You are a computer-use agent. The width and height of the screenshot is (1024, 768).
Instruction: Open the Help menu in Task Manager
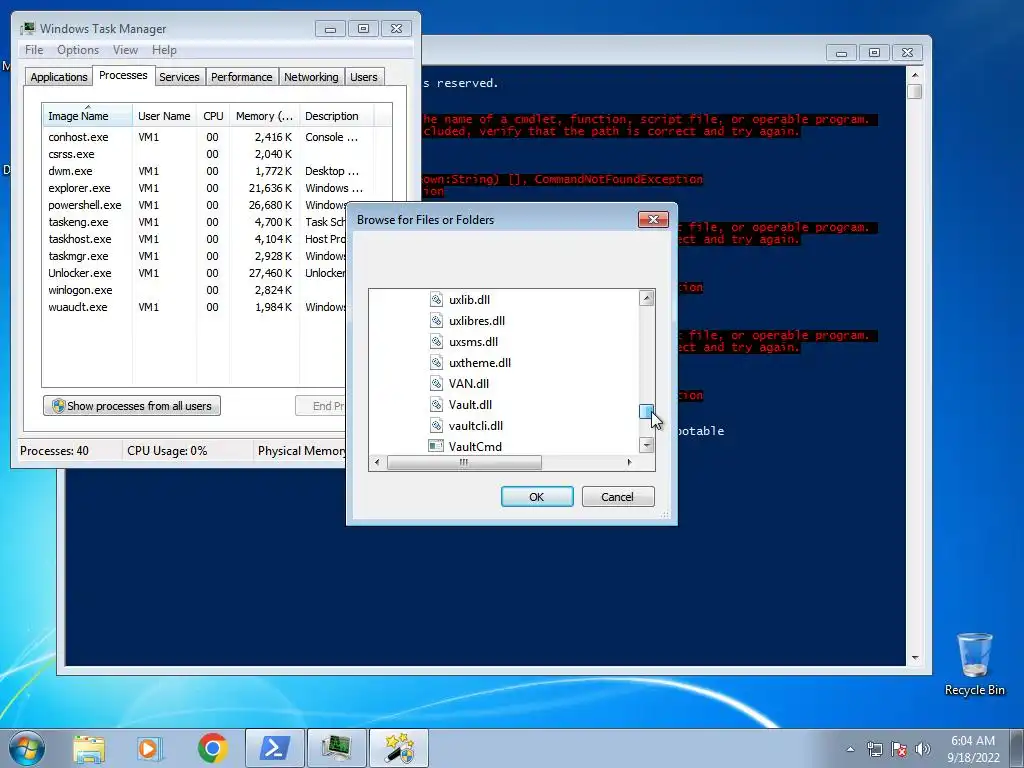[x=164, y=50]
